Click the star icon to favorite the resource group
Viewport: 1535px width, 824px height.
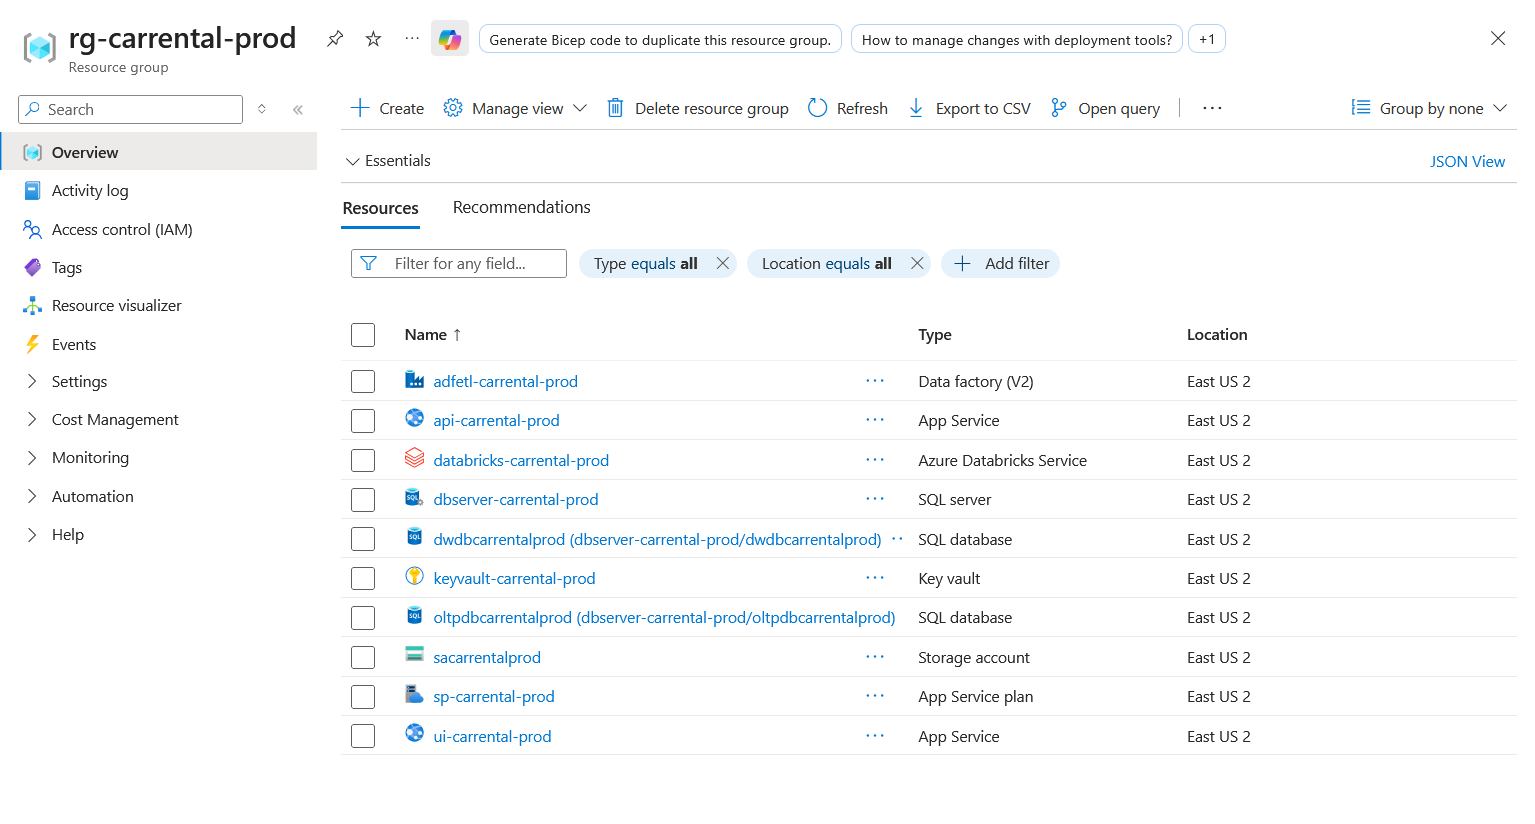tap(371, 37)
